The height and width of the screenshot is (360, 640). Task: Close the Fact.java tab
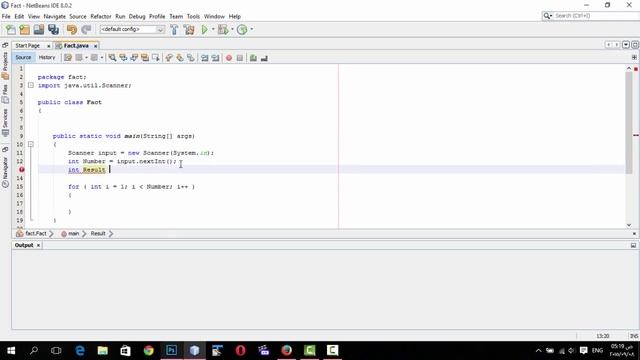(96, 46)
